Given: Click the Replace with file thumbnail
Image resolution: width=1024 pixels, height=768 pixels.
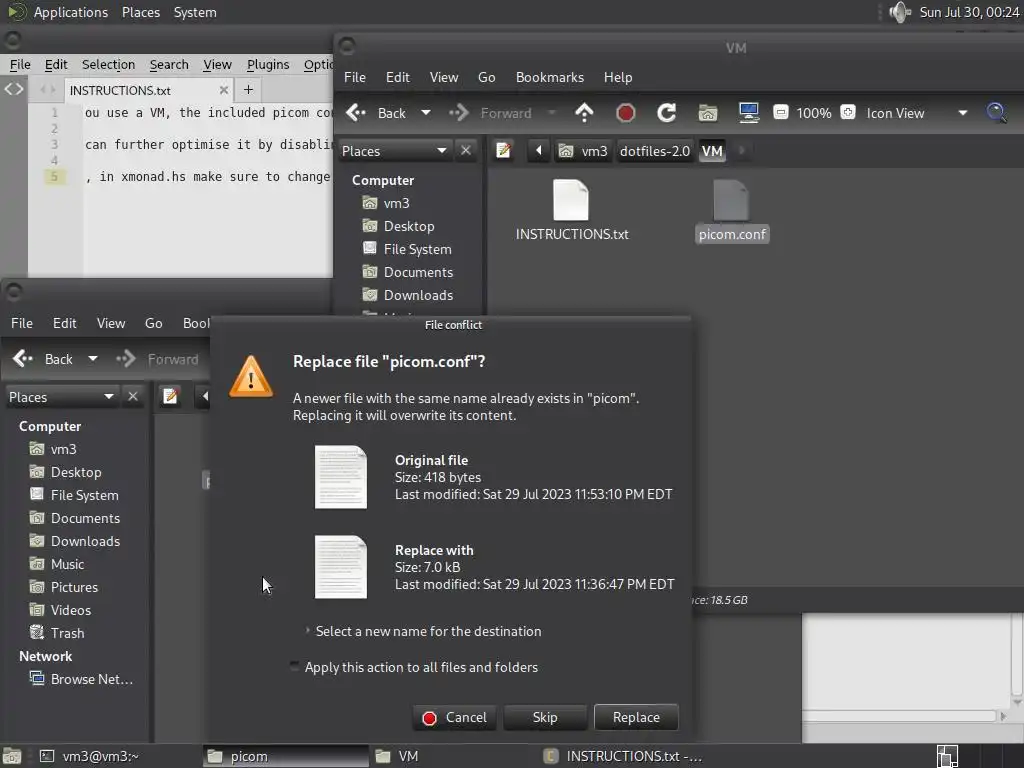Looking at the screenshot, I should click(x=341, y=567).
